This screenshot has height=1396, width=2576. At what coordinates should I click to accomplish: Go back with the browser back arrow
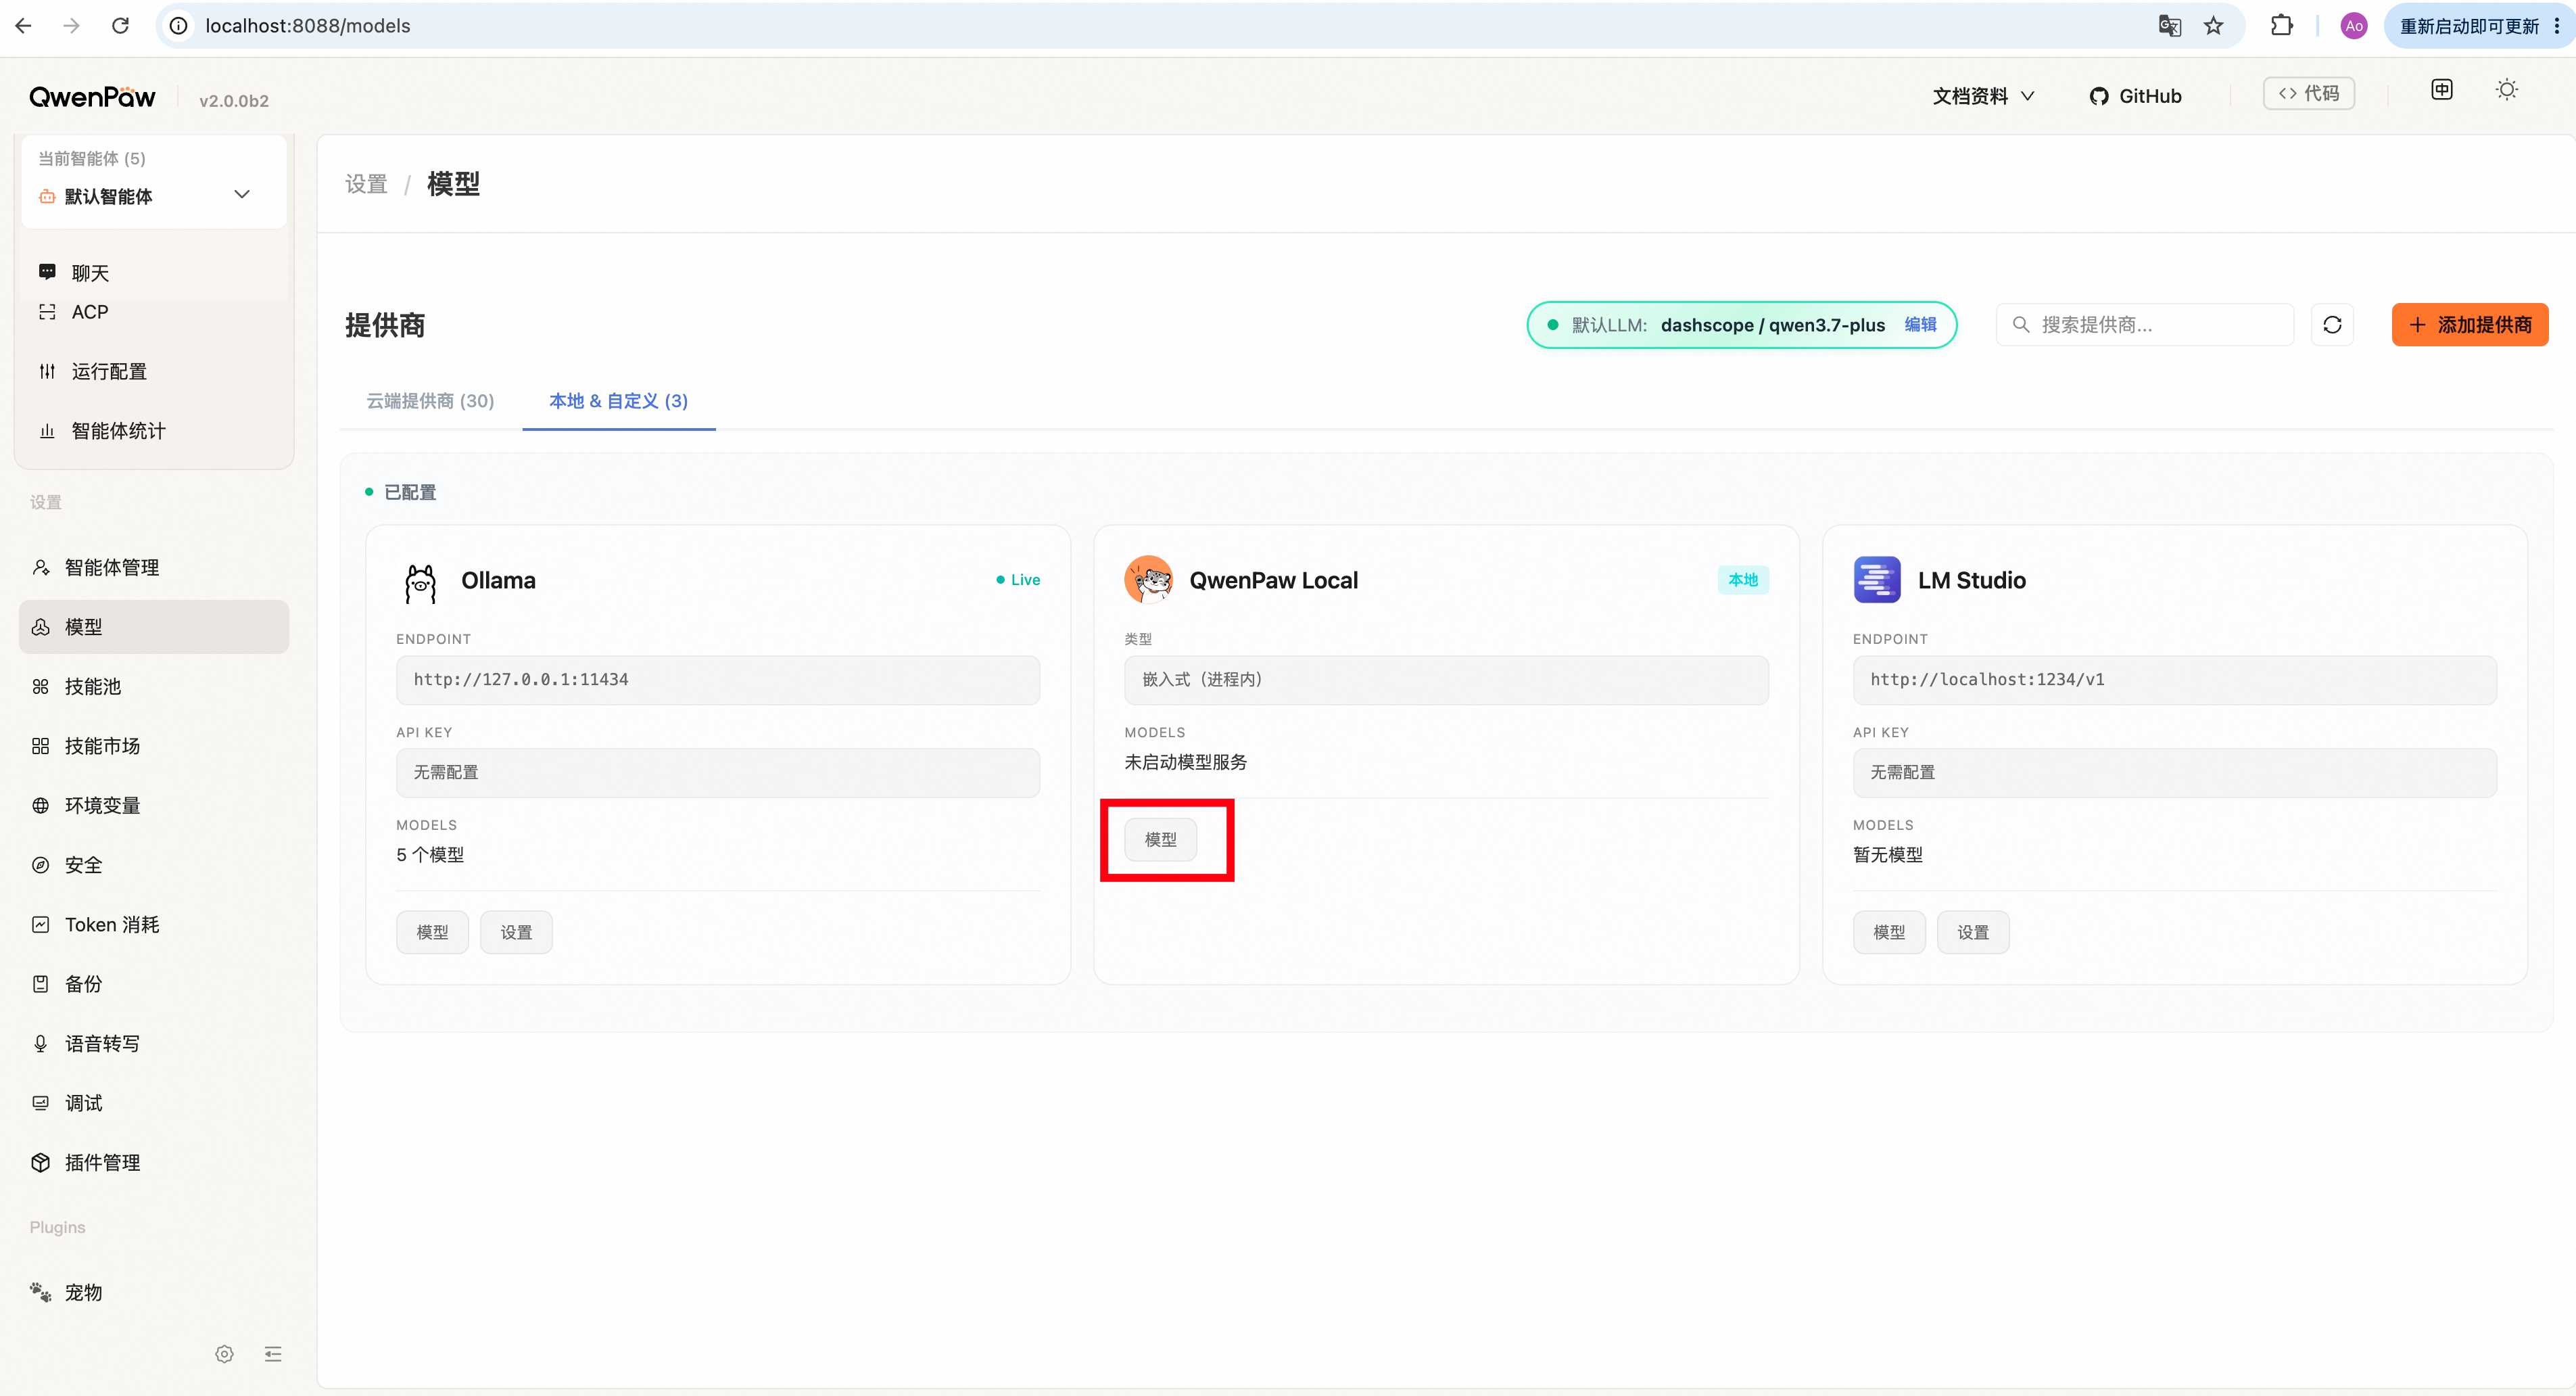tap(24, 26)
